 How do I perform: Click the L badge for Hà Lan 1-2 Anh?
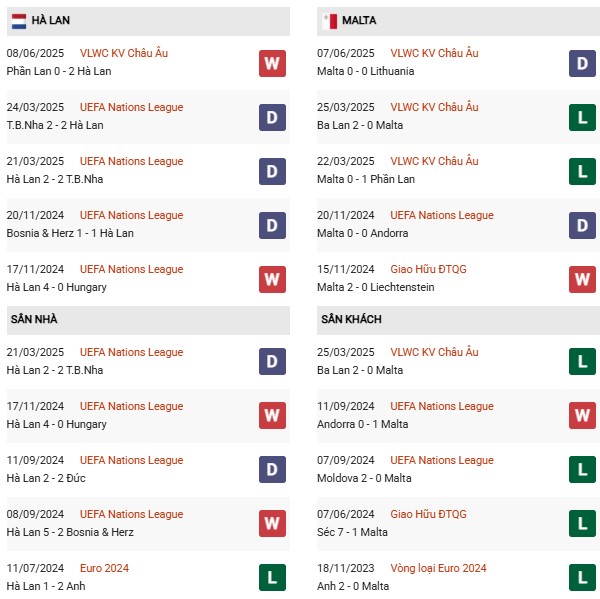[272, 578]
